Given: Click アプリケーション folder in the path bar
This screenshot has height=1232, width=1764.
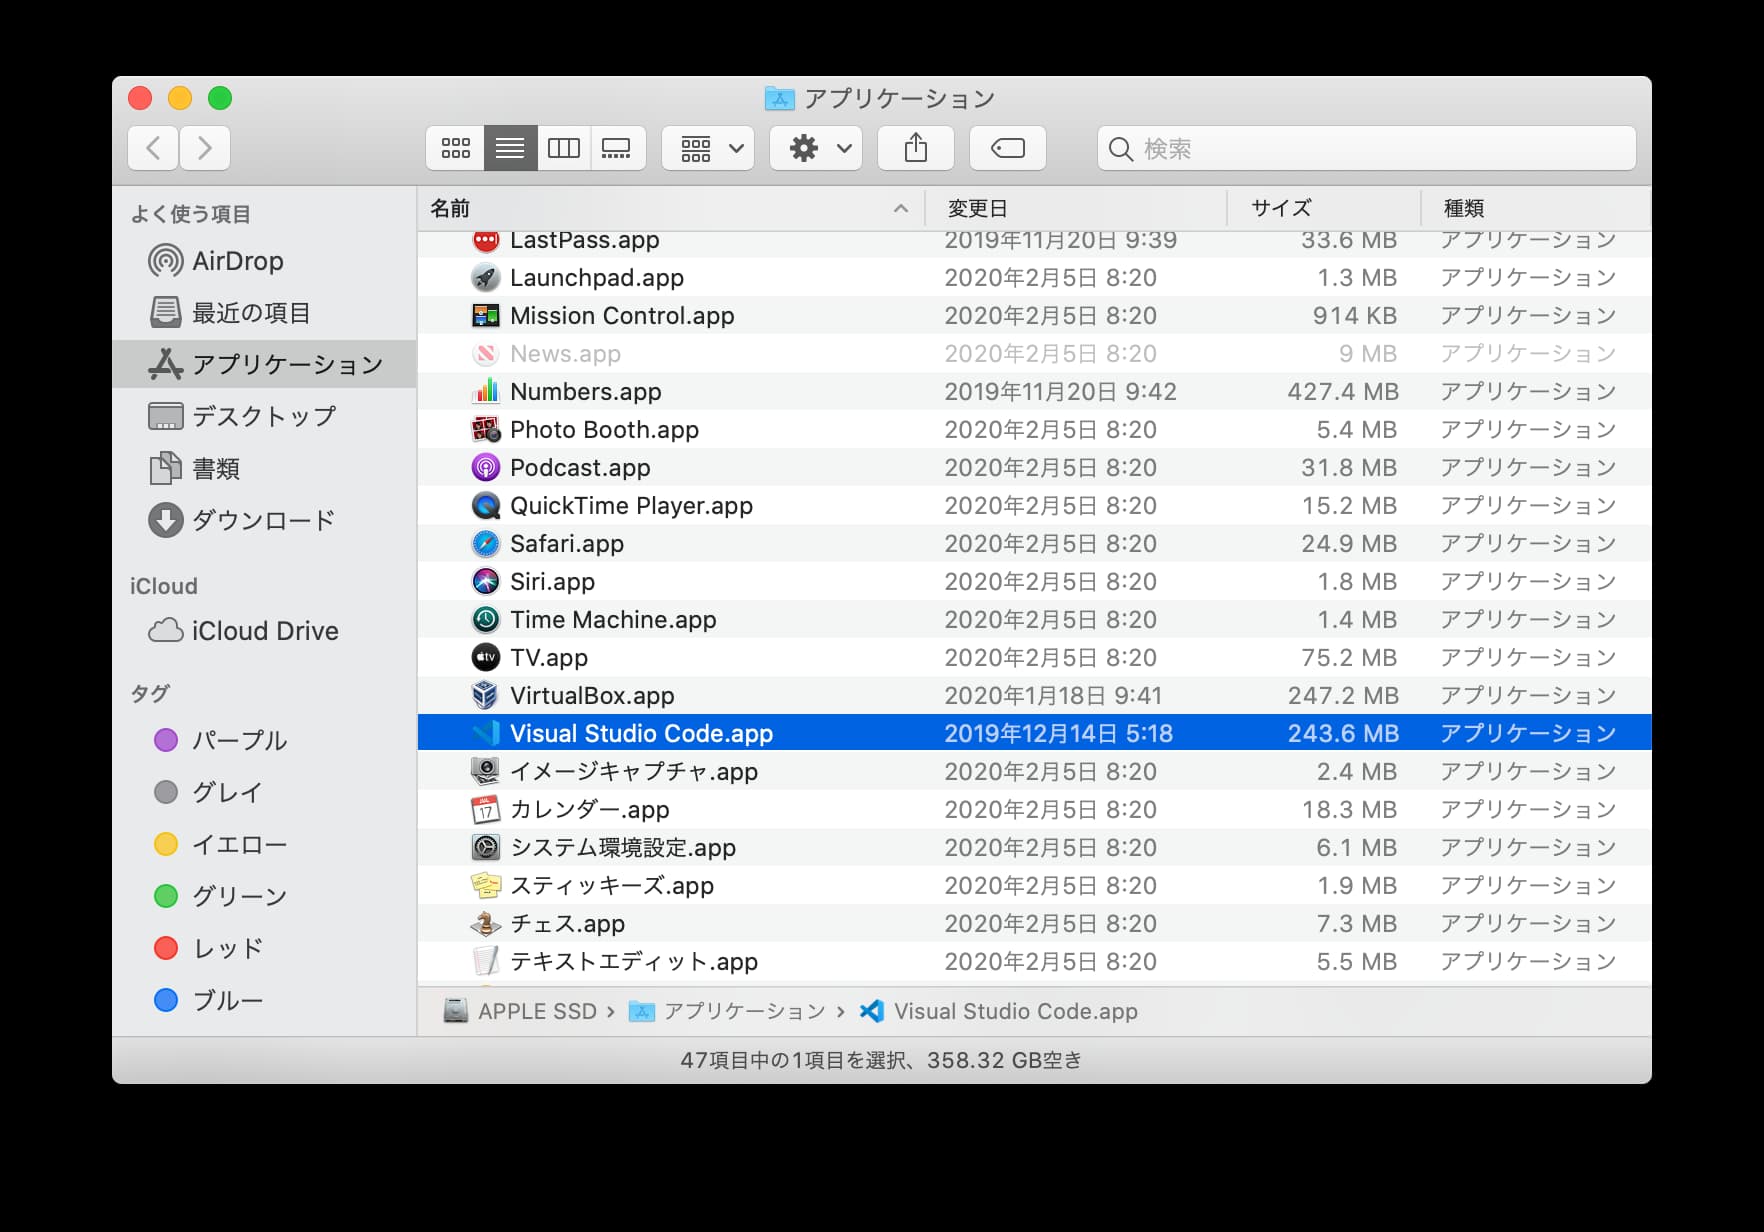Looking at the screenshot, I should click(x=727, y=1012).
